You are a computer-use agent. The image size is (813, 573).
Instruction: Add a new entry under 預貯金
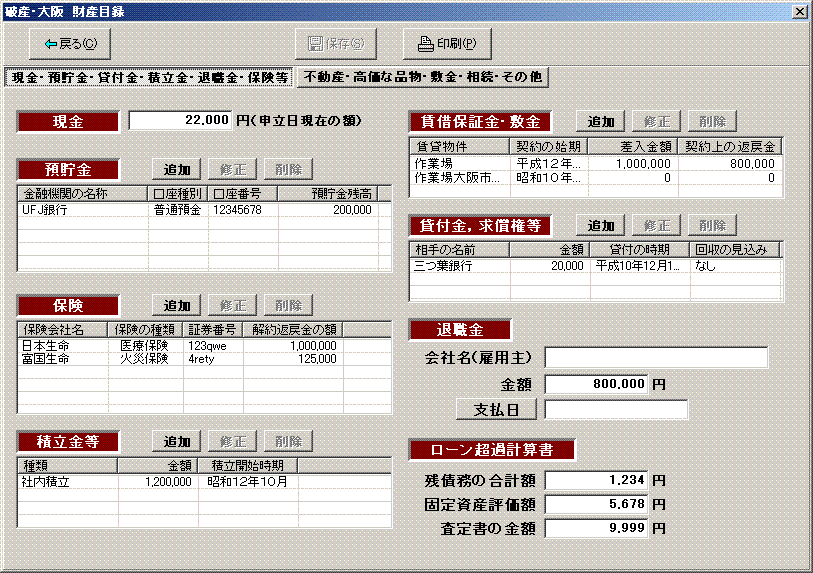pyautogui.click(x=177, y=169)
